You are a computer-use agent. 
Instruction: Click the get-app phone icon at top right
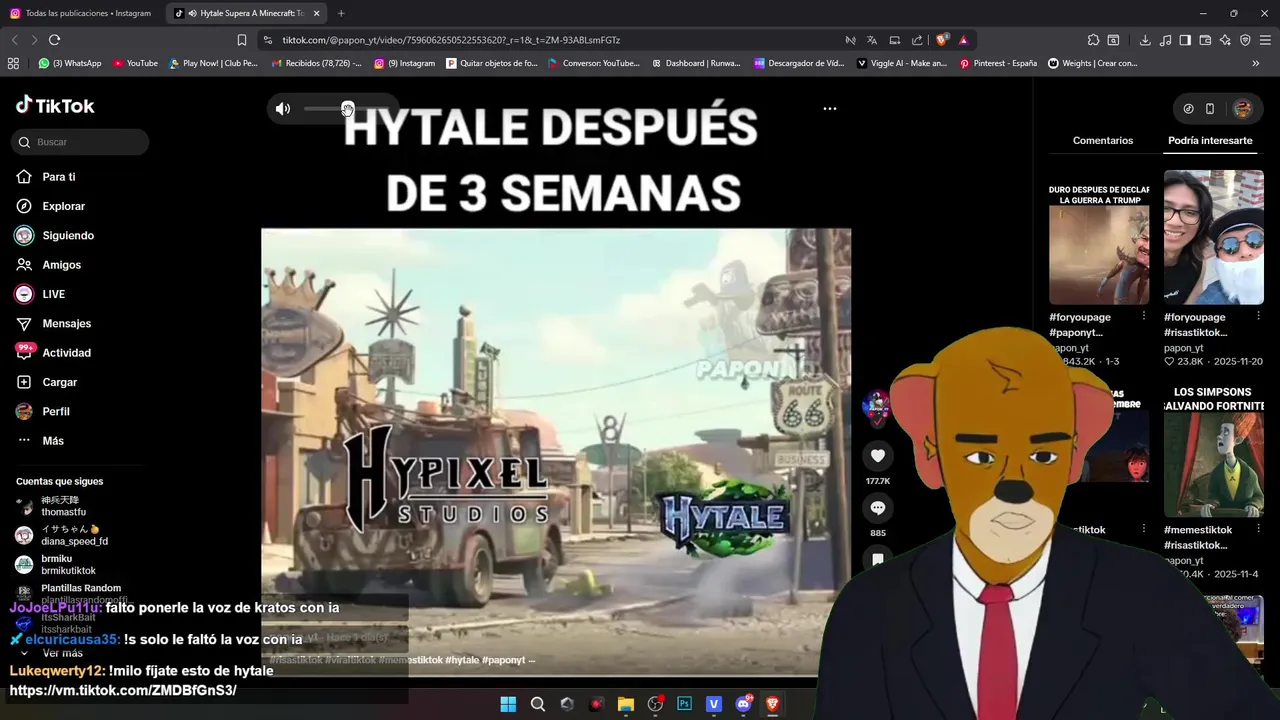click(1210, 109)
